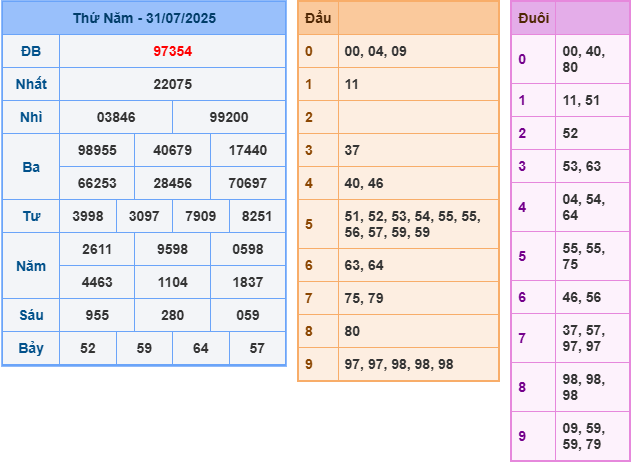
Task: Click the Bảy prize number 64
Action: tap(201, 348)
